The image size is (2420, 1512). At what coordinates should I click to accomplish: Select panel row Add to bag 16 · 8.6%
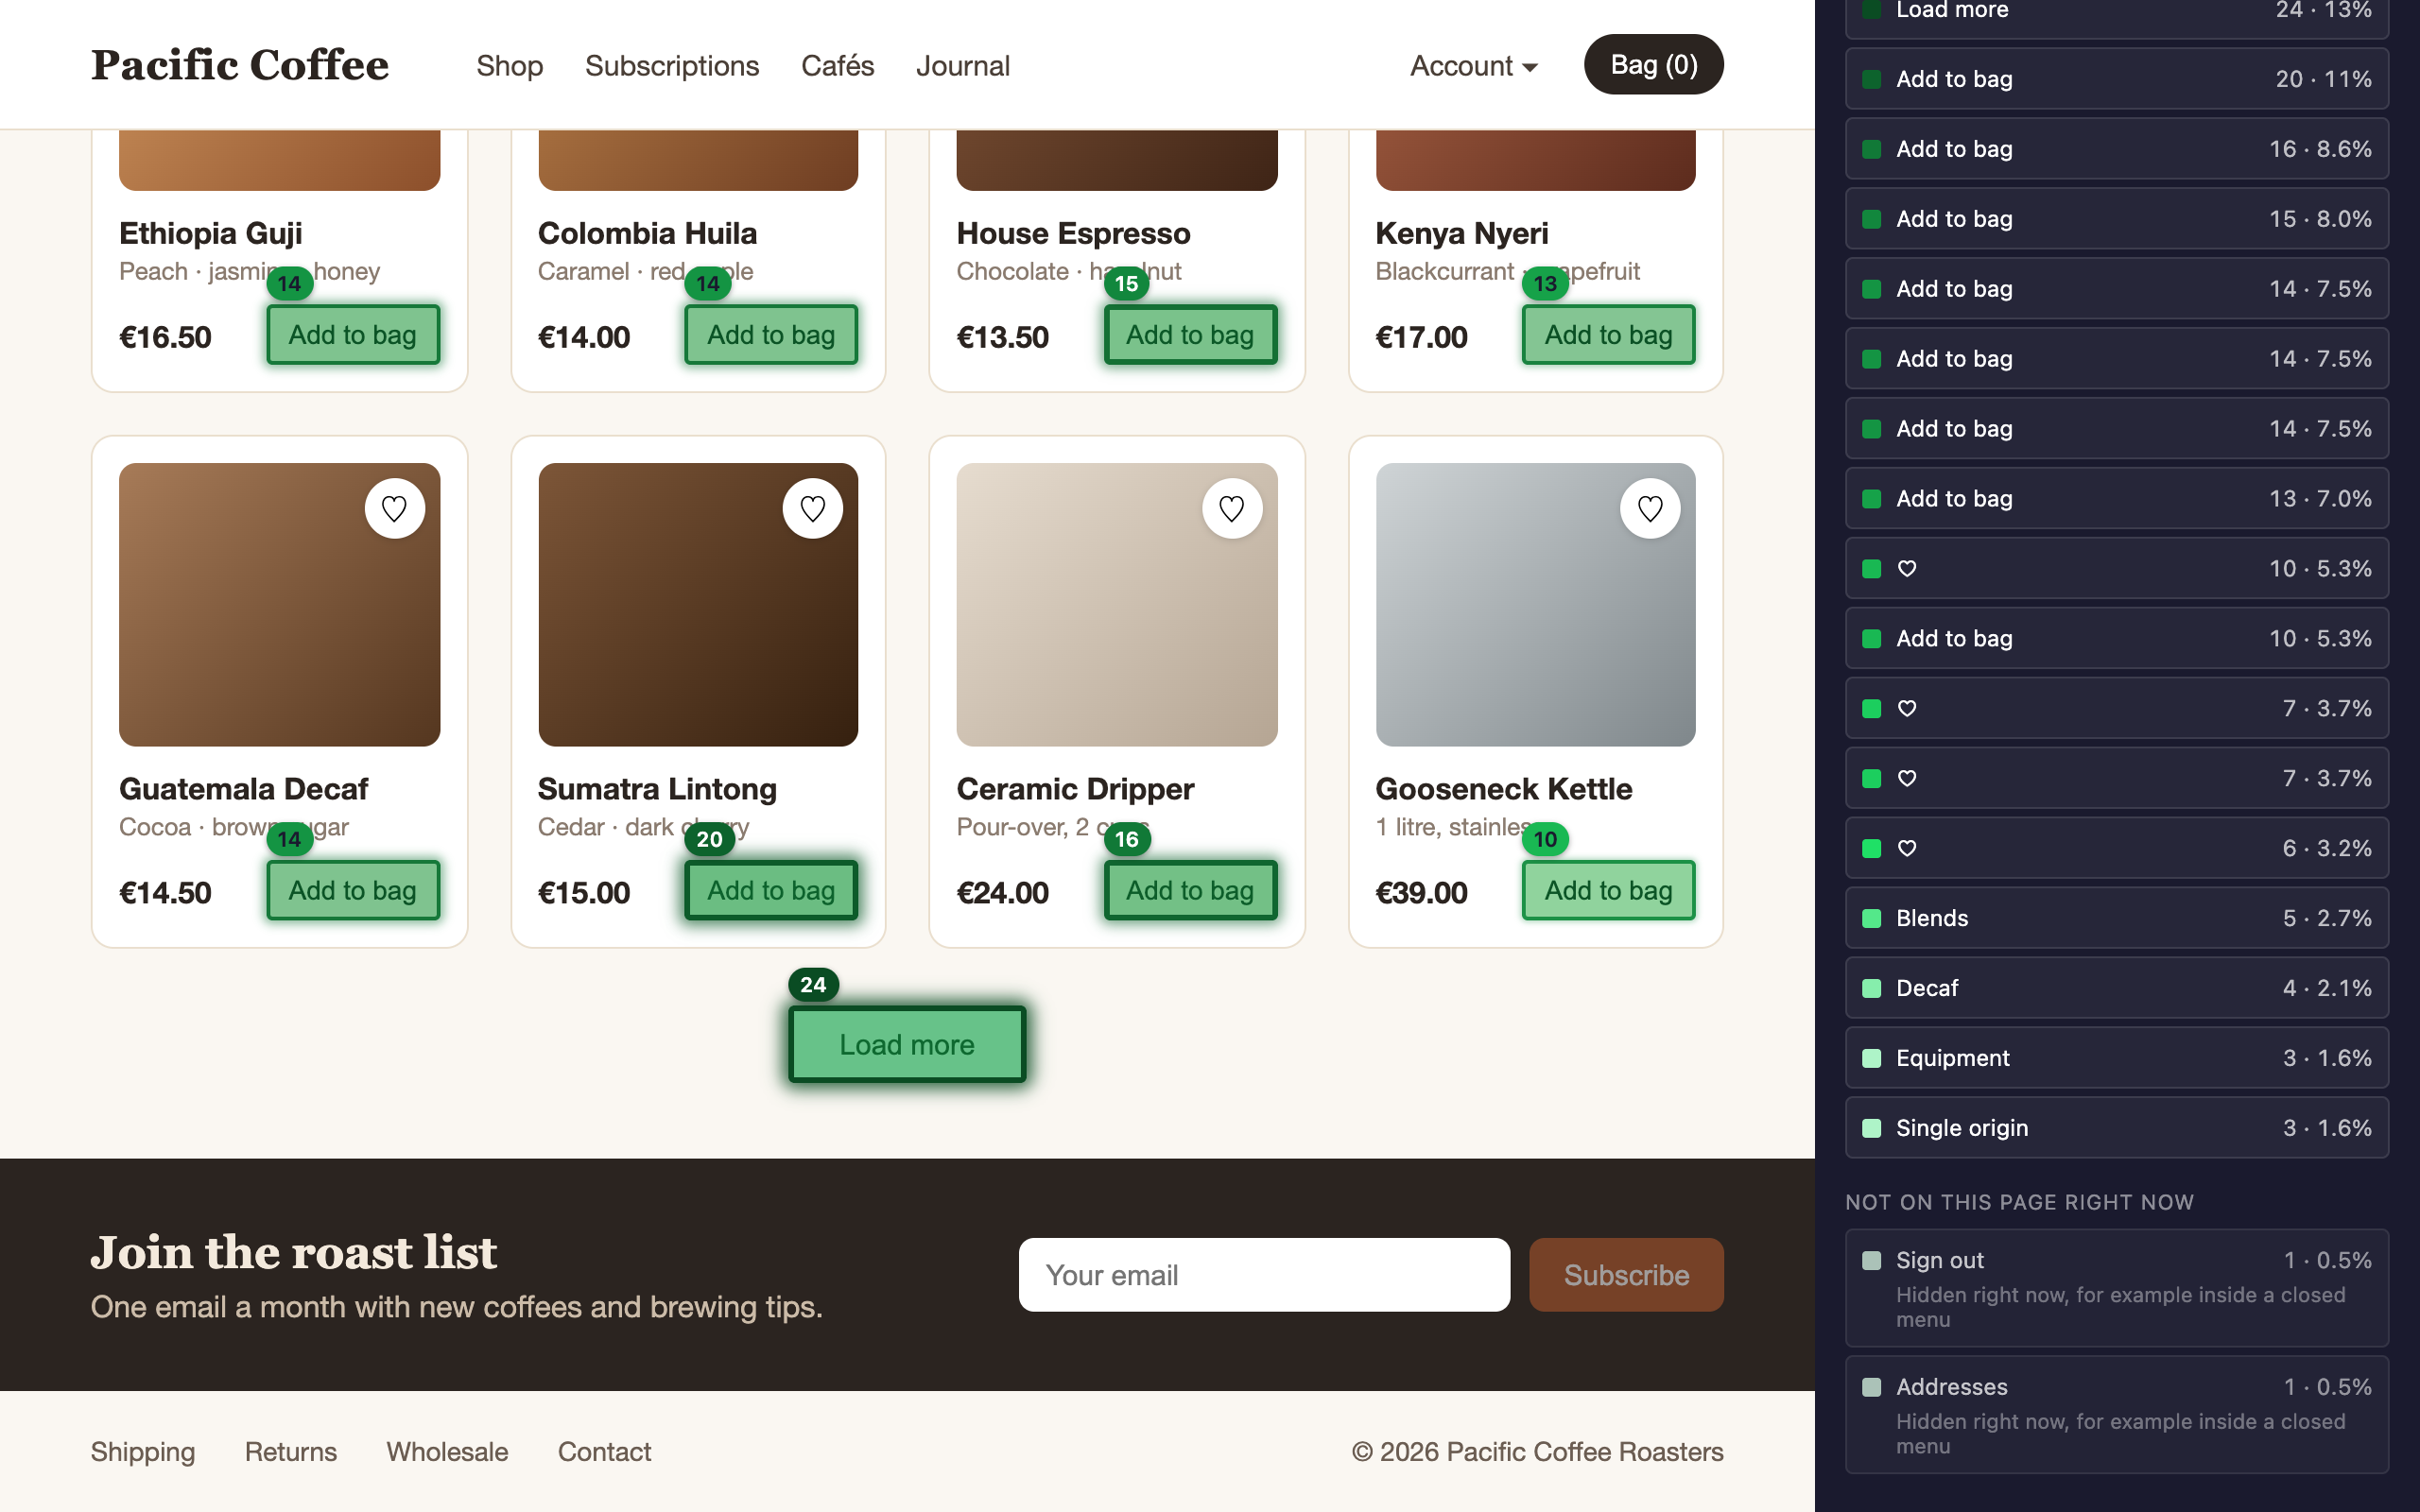[x=2116, y=149]
